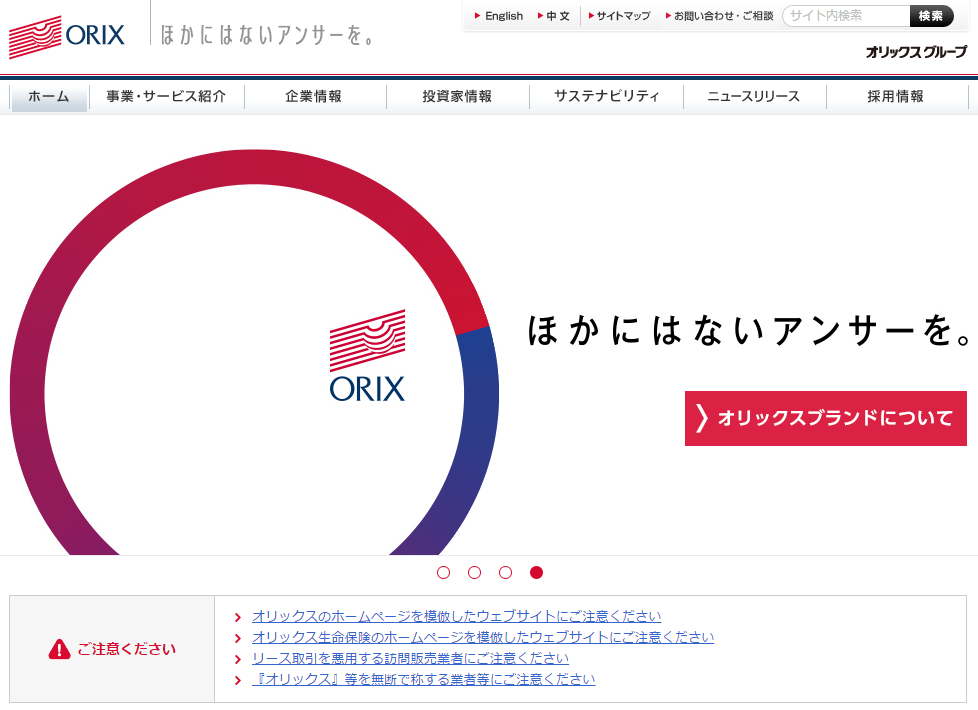The image size is (978, 710).
Task: Click the 検索 search button
Action: click(x=931, y=16)
